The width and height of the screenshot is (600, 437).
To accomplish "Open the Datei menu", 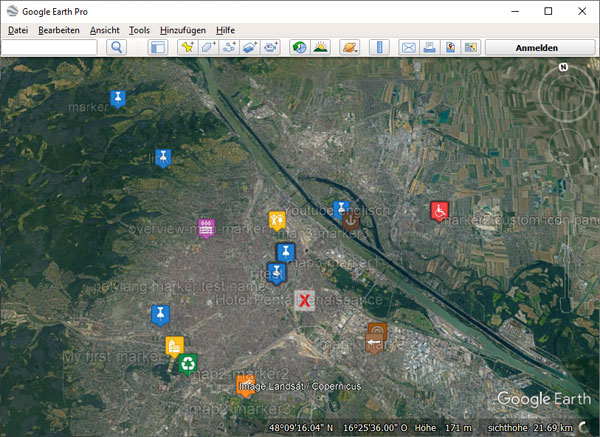I will pos(18,30).
